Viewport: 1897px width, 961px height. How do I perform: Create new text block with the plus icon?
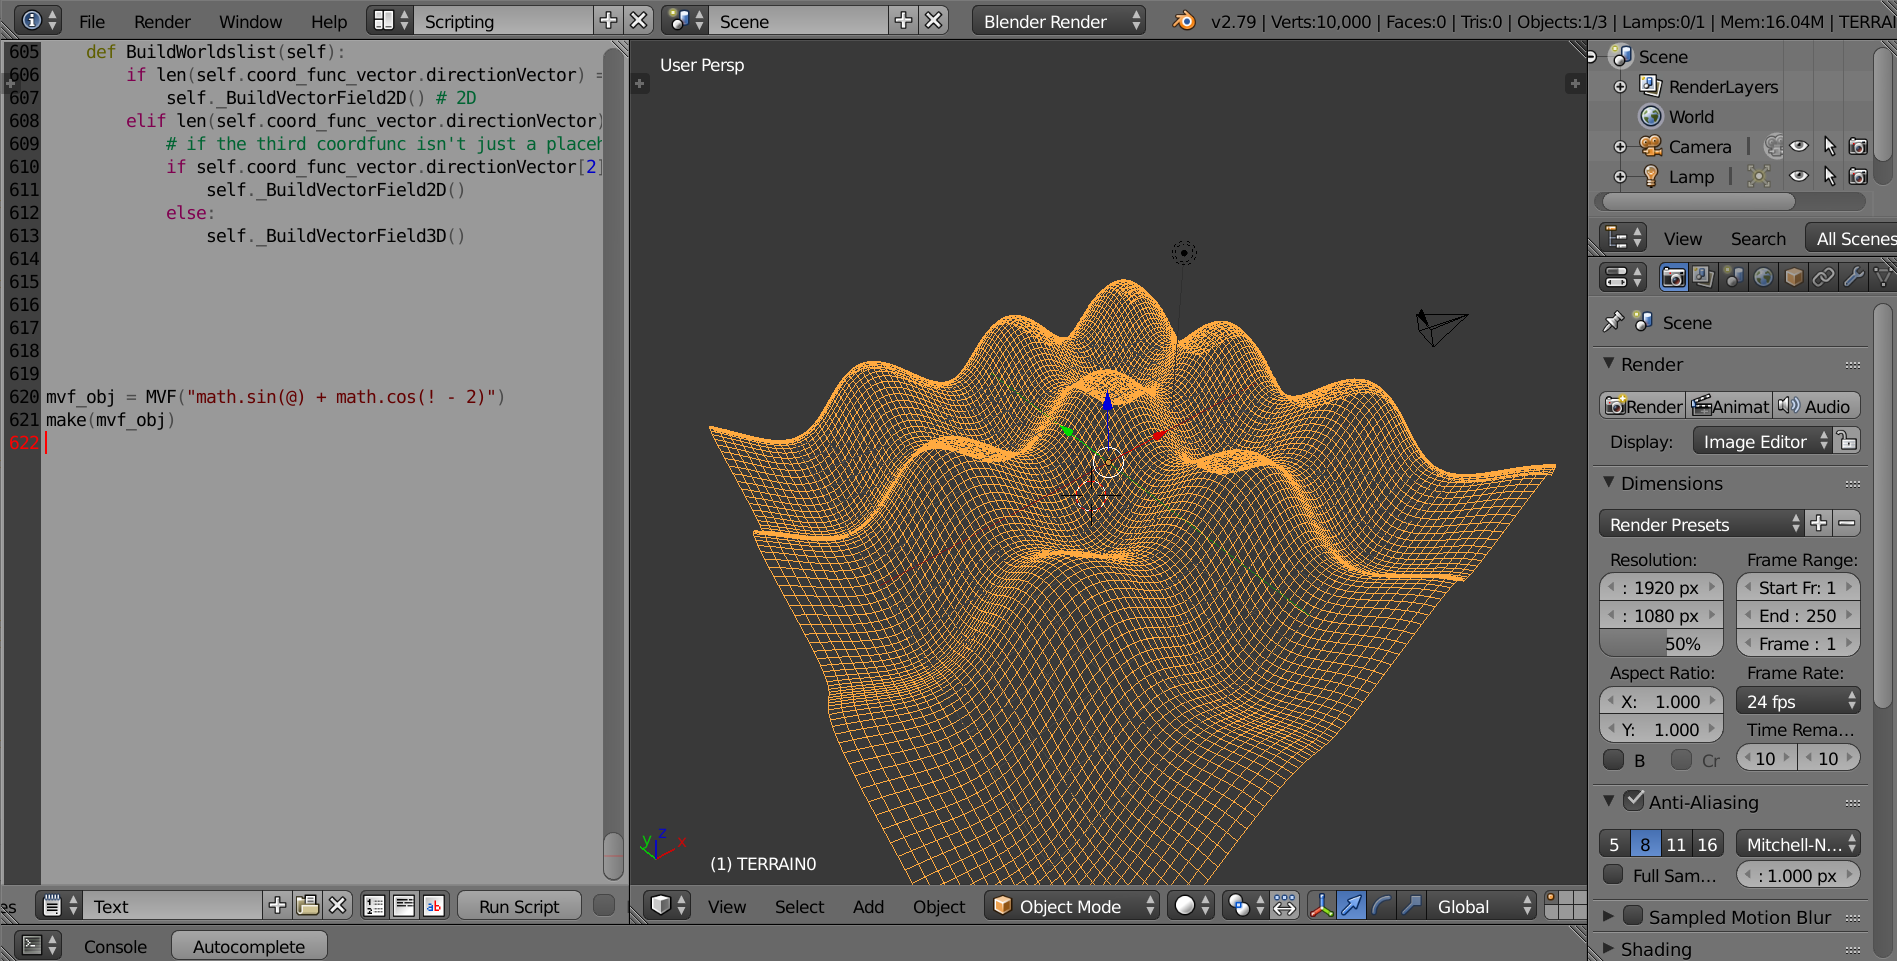[x=276, y=905]
